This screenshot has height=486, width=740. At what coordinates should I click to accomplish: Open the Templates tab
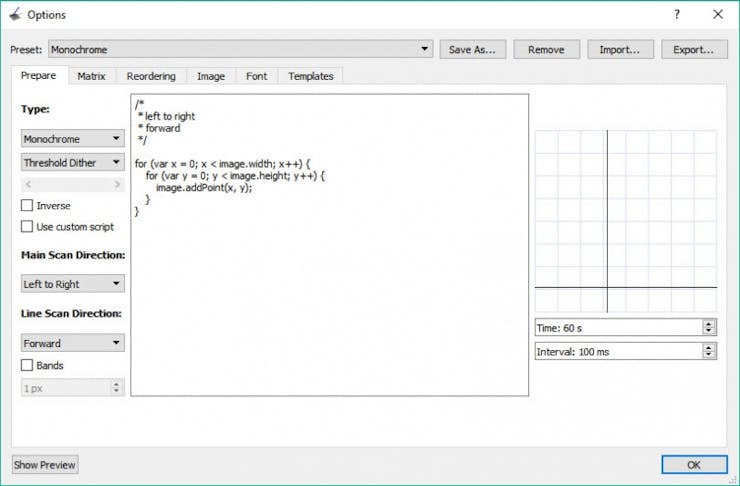coord(311,76)
